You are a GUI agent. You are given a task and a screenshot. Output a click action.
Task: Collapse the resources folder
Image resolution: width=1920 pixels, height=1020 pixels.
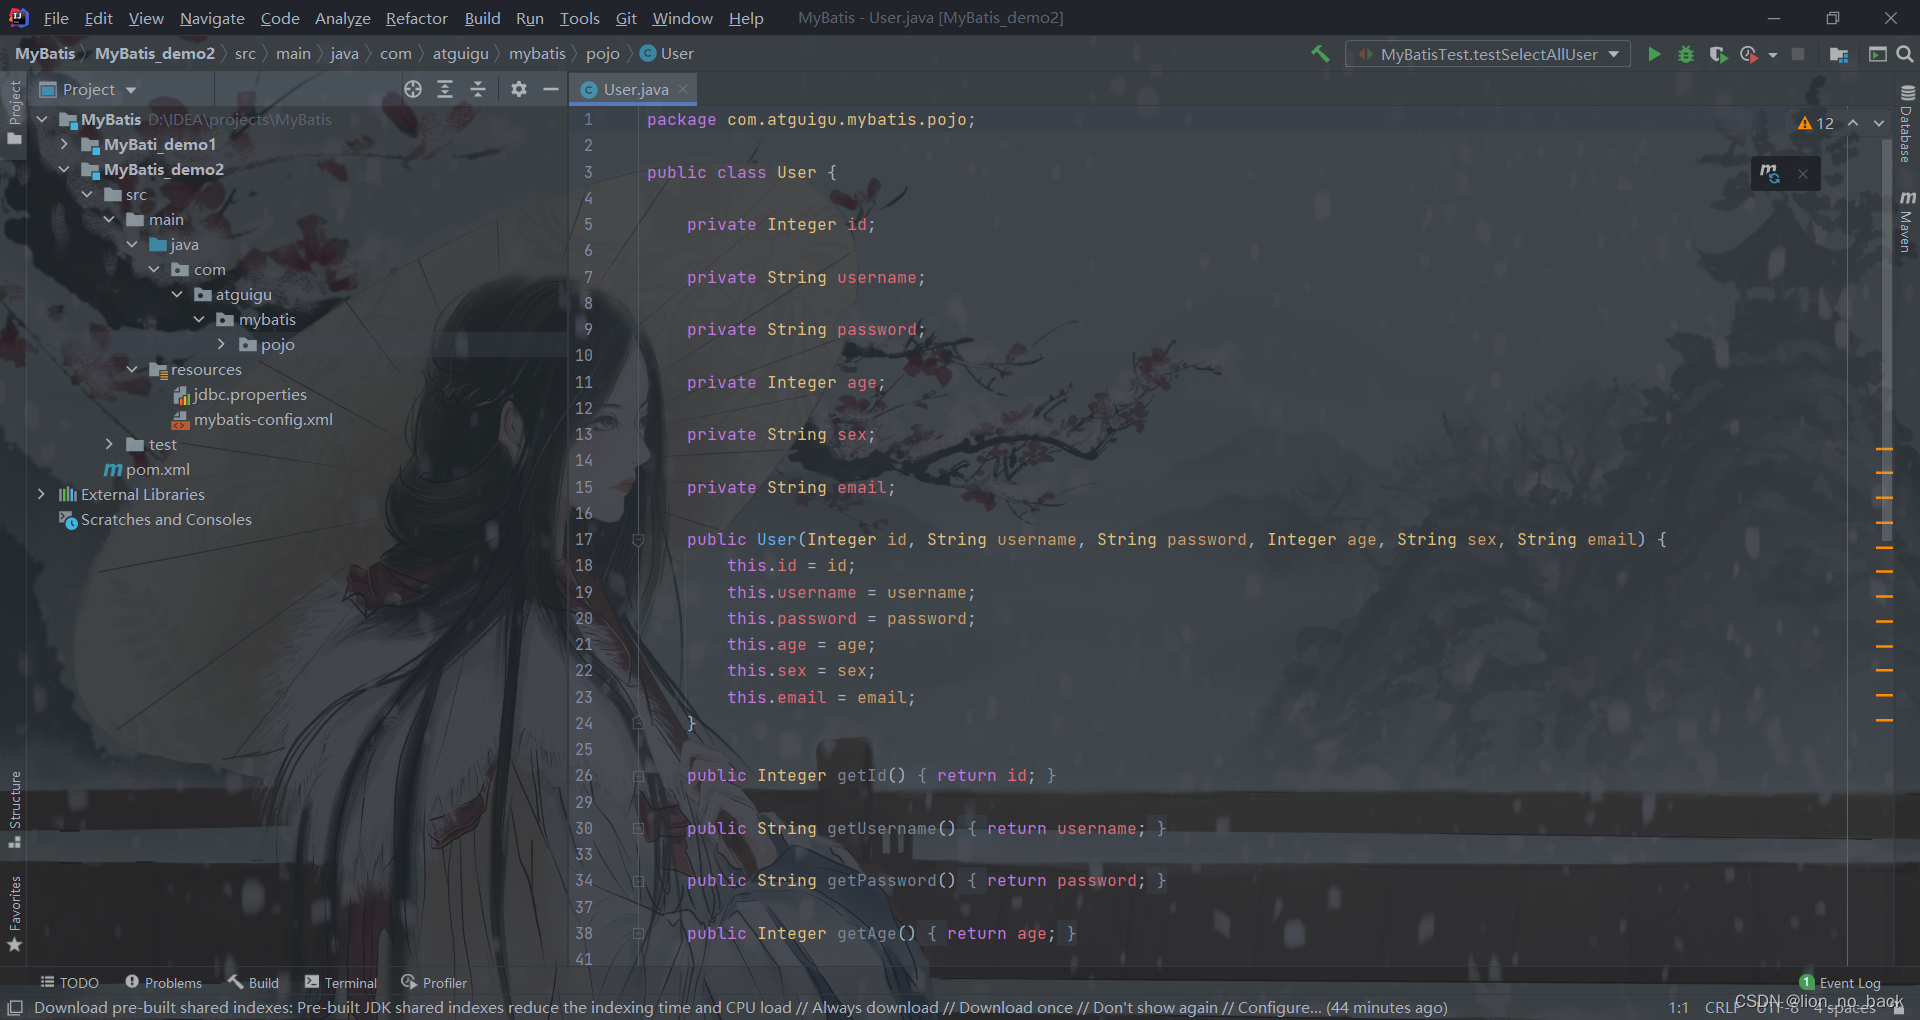coord(132,369)
